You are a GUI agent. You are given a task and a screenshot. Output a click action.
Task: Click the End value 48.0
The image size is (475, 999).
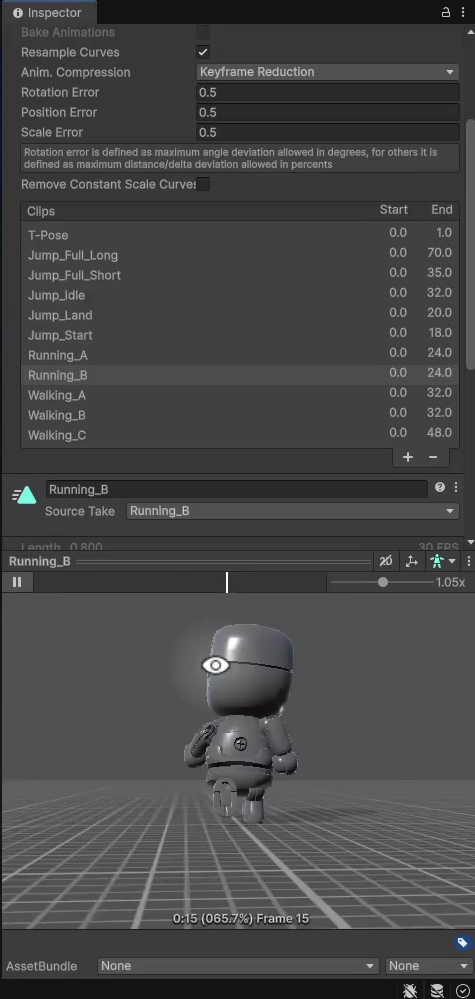click(x=439, y=433)
